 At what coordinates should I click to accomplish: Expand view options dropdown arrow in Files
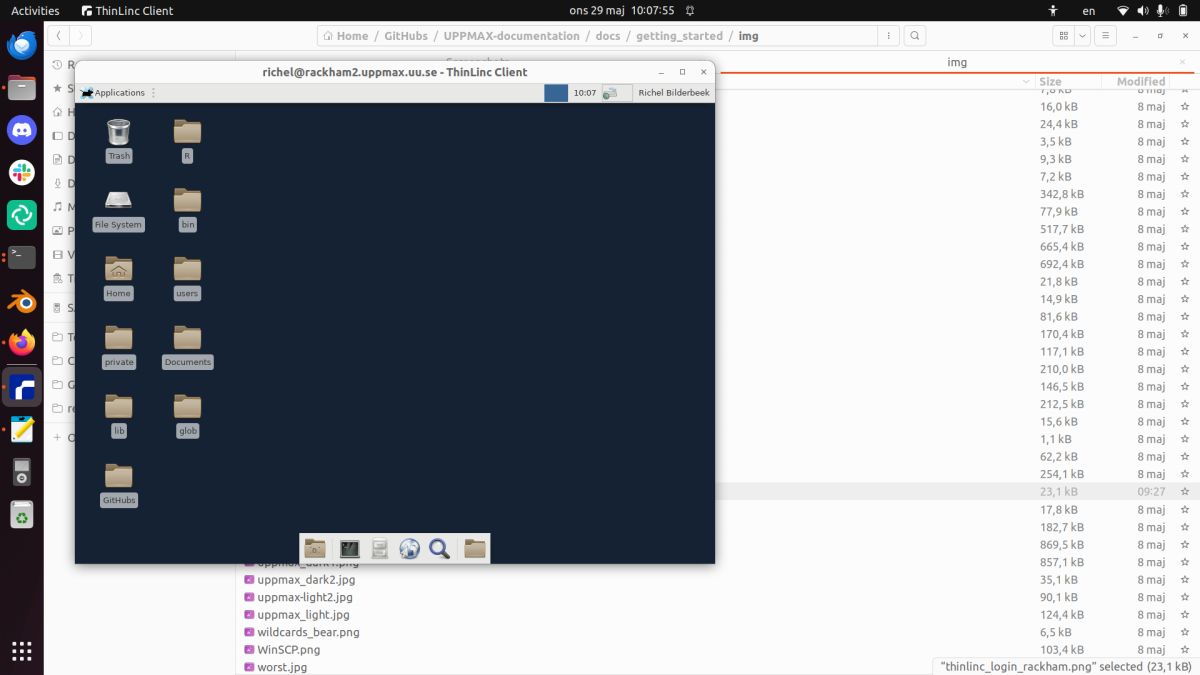tap(1083, 36)
